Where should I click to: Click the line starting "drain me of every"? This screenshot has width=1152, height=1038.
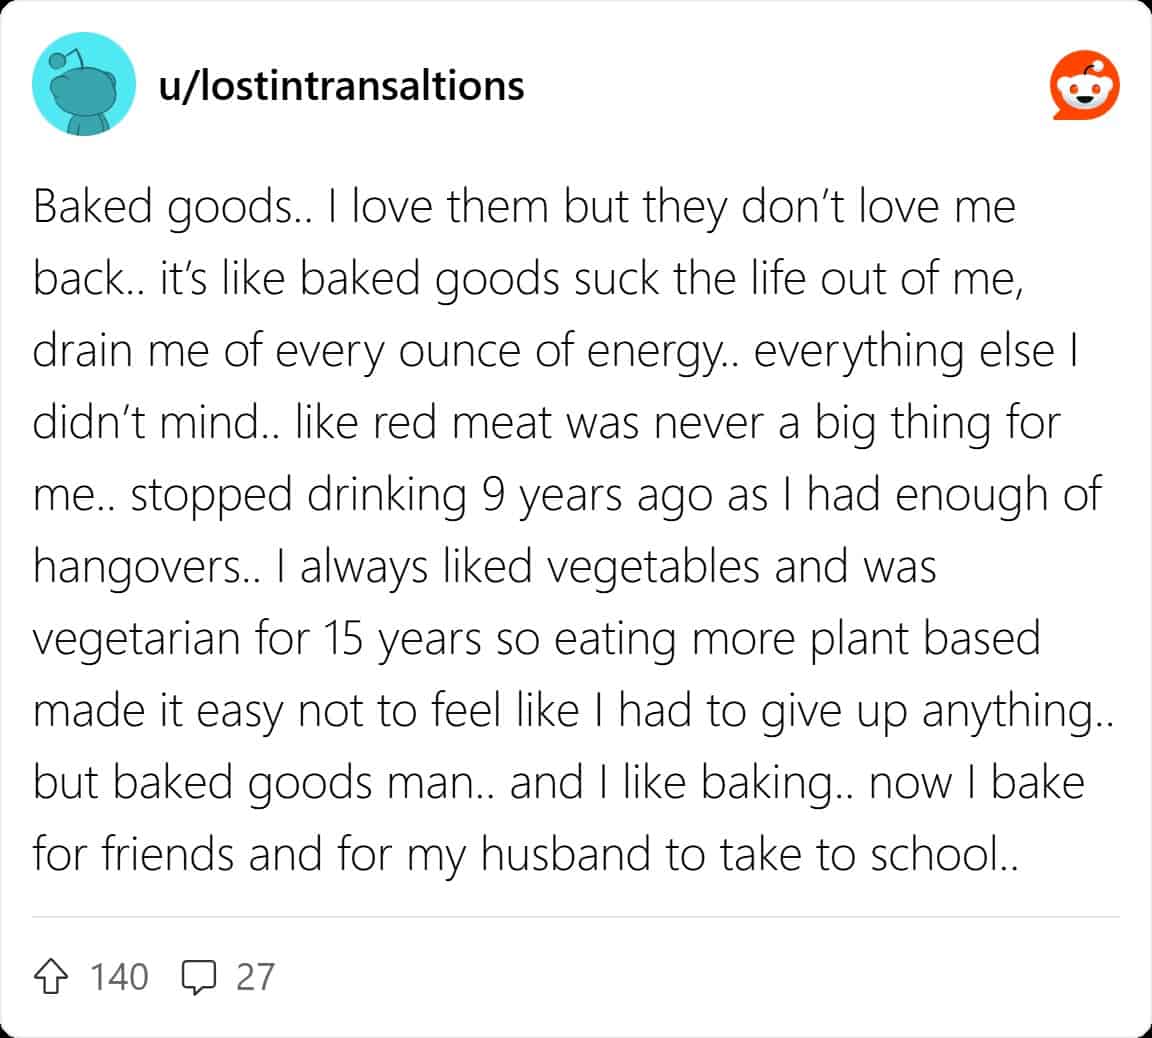pos(554,352)
